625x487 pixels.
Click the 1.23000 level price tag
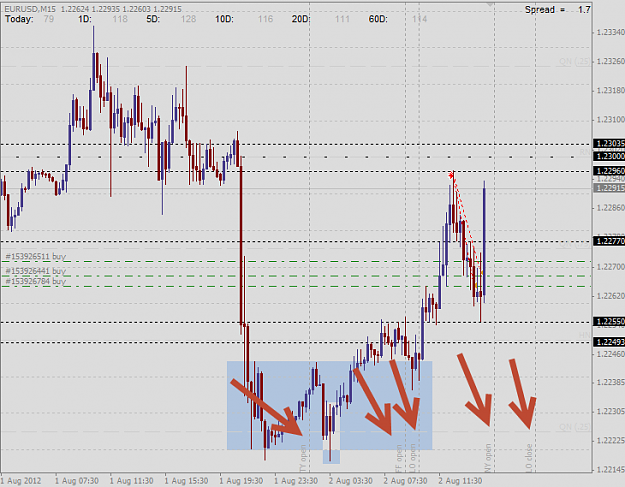(x=609, y=156)
